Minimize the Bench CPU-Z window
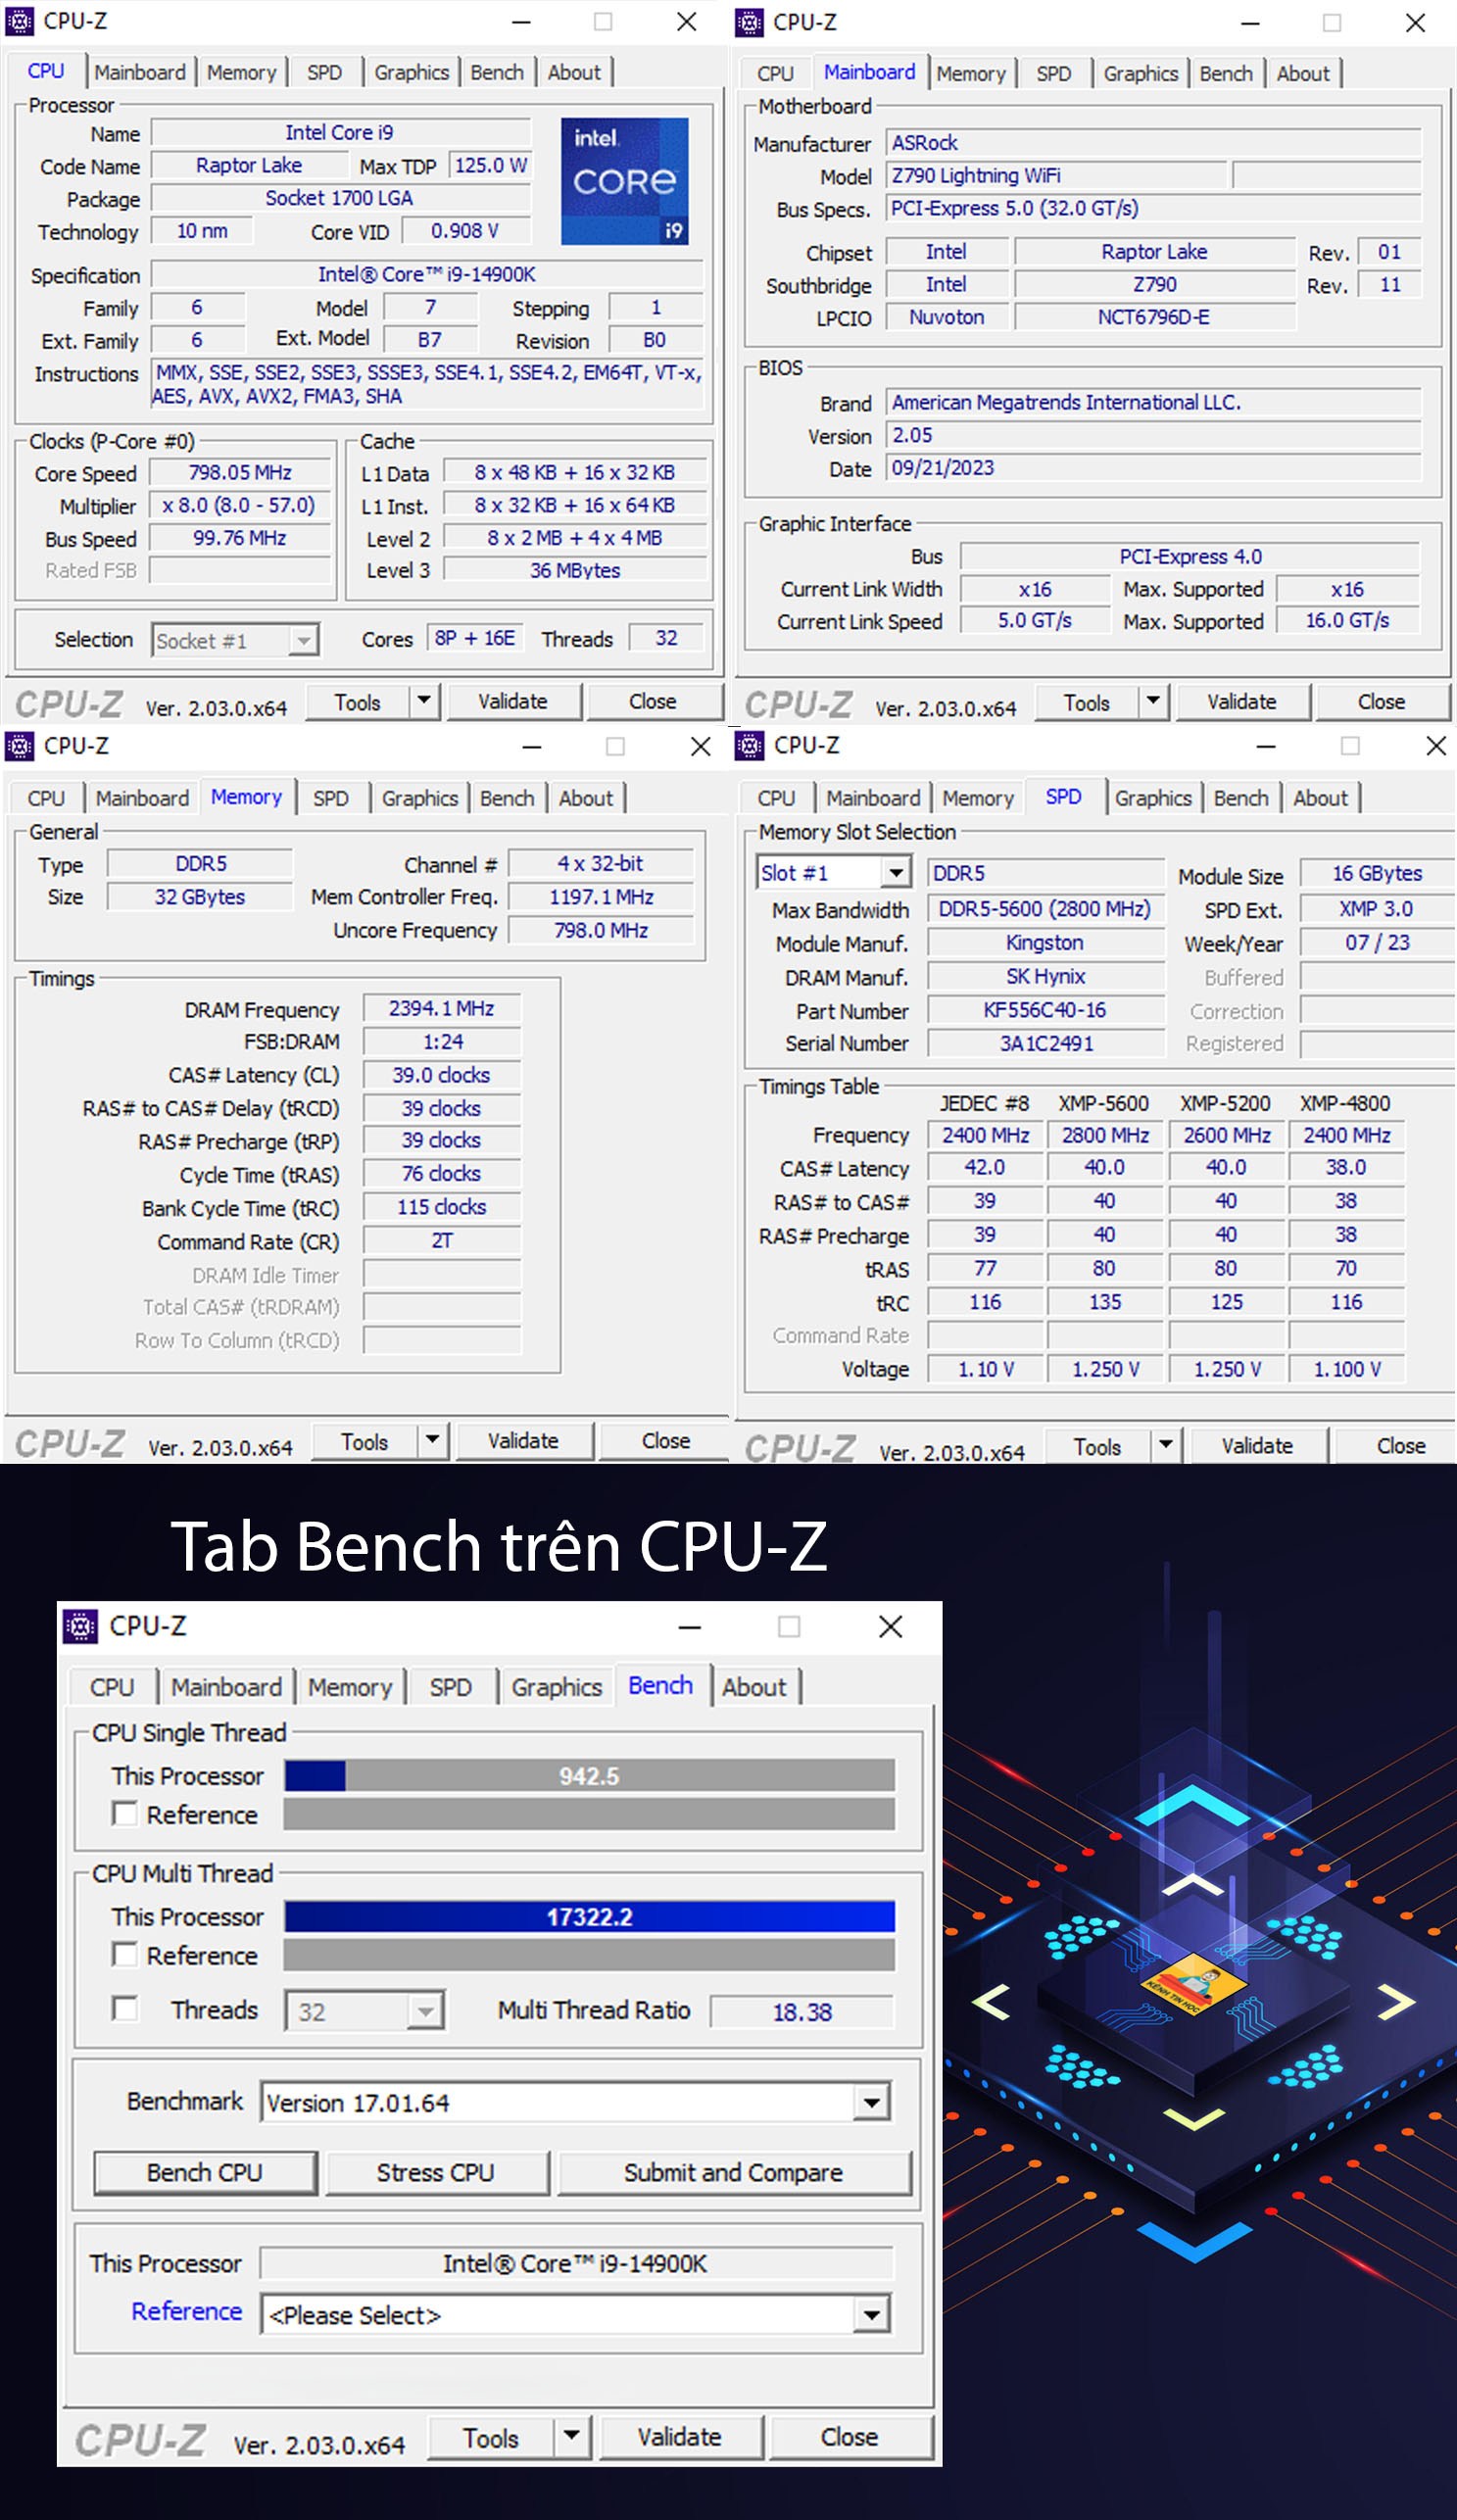The height and width of the screenshot is (2520, 1457). point(689,1627)
